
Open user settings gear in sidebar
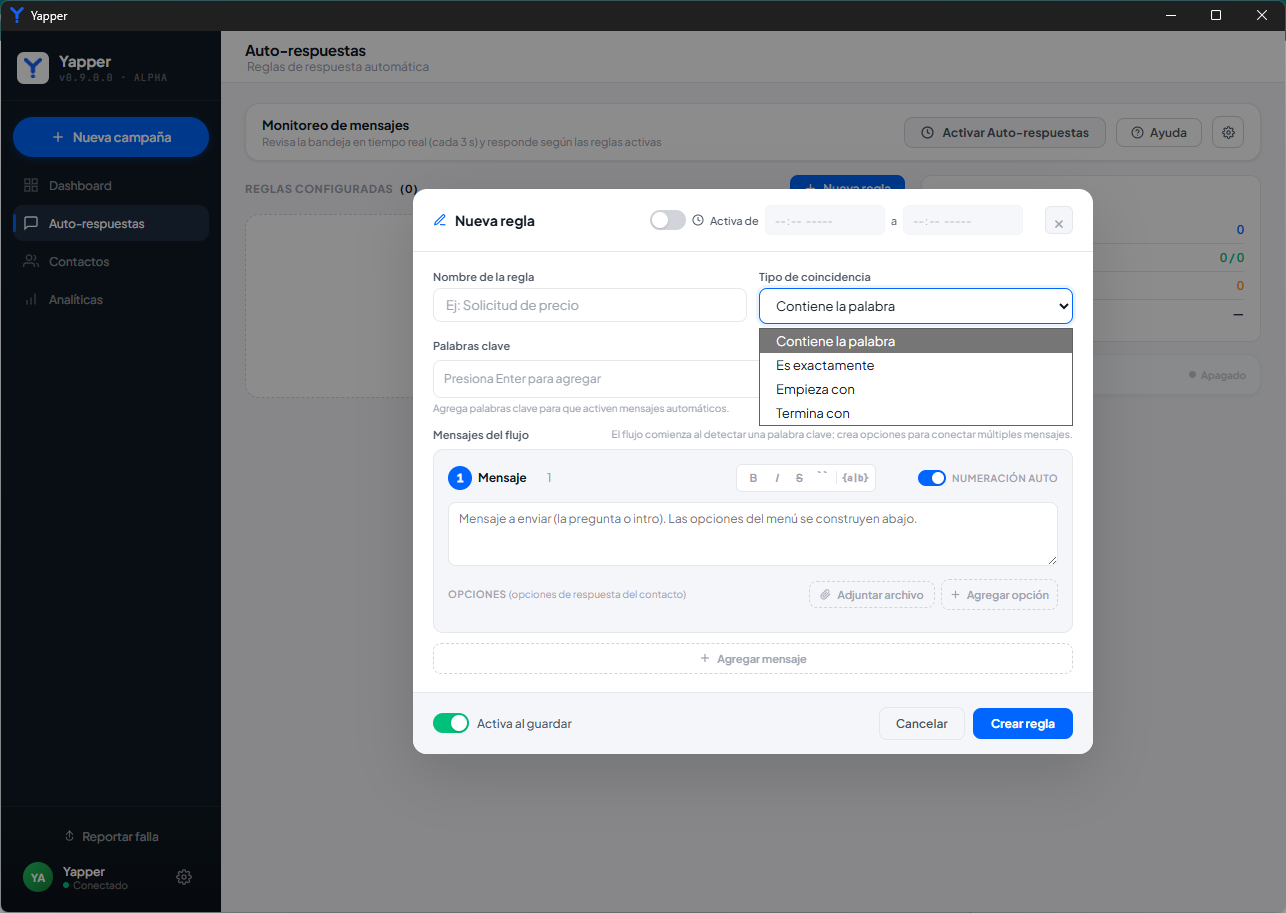click(184, 877)
